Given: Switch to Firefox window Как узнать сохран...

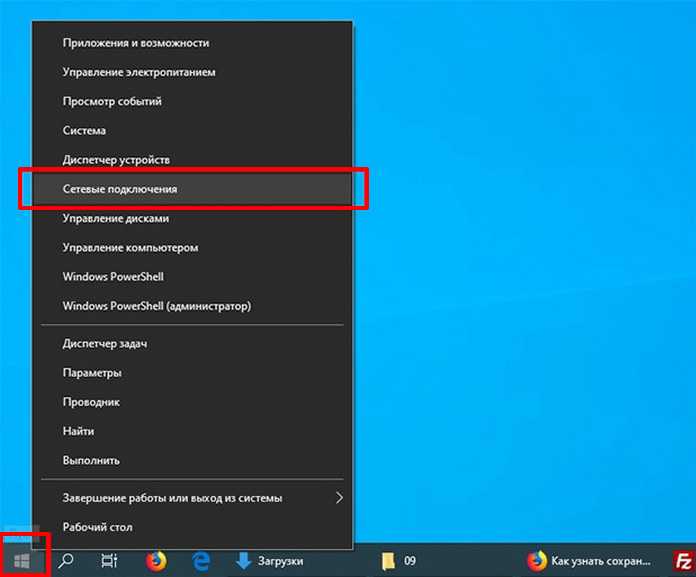Looking at the screenshot, I should (589, 561).
